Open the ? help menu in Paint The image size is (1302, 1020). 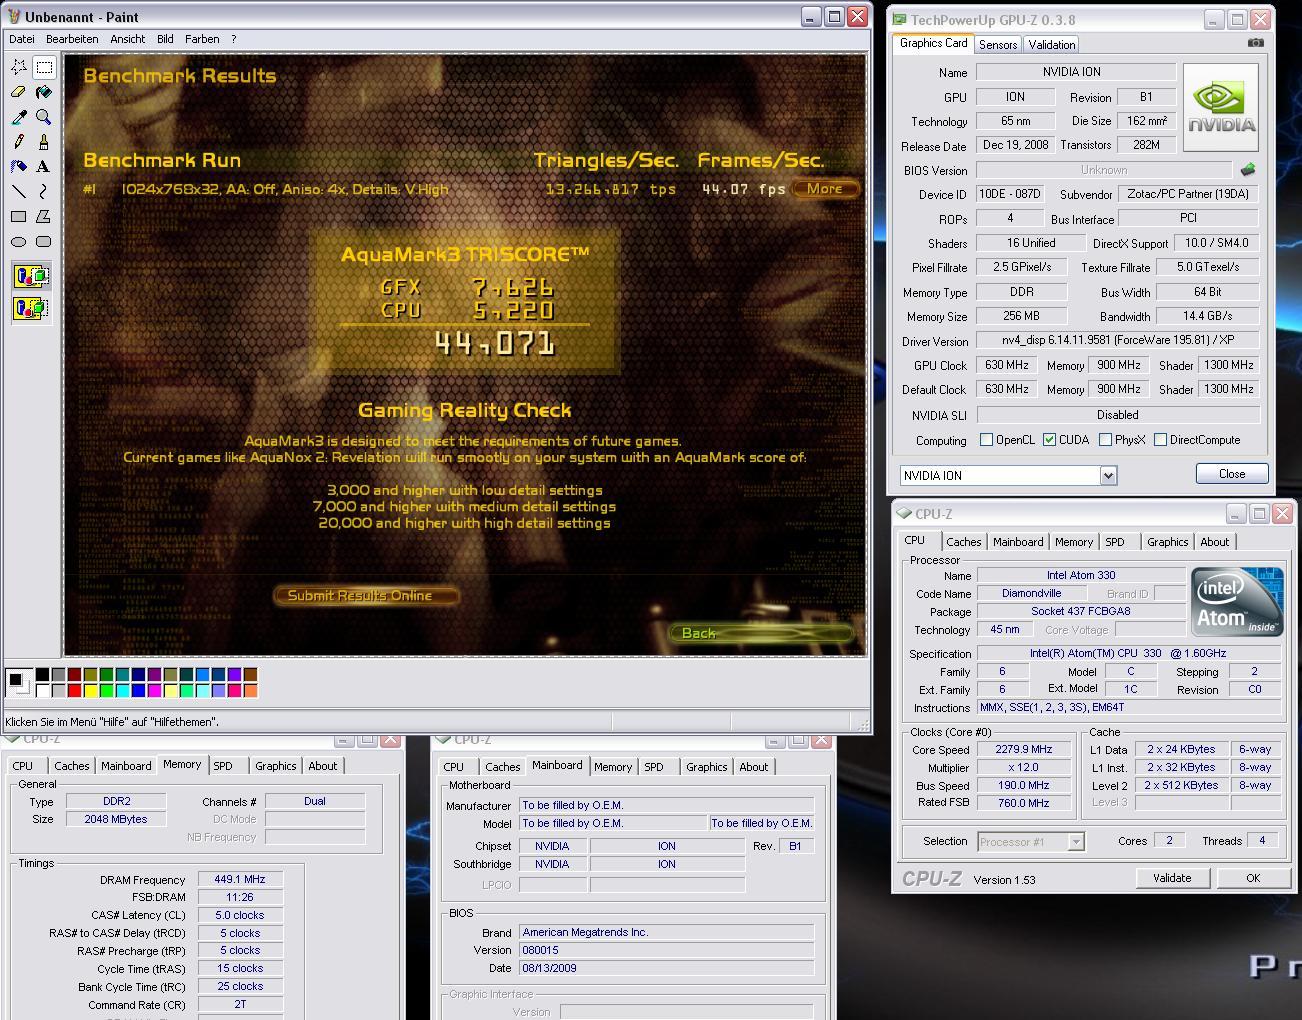pyautogui.click(x=234, y=39)
